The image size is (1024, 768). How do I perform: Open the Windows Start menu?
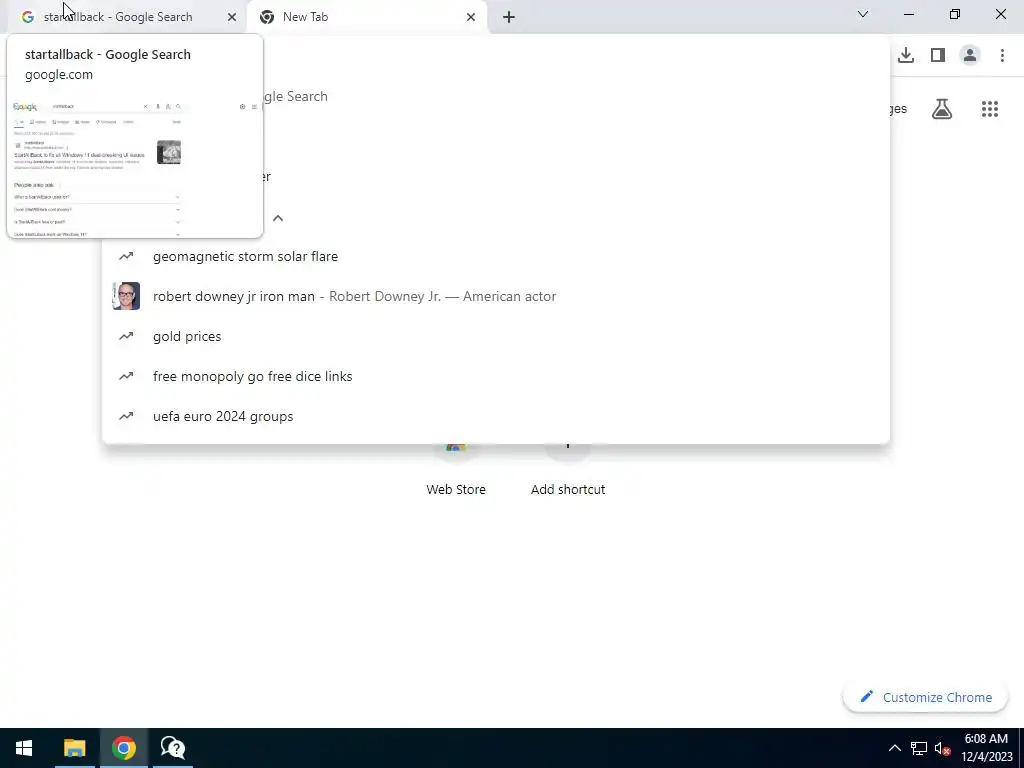tap(24, 748)
